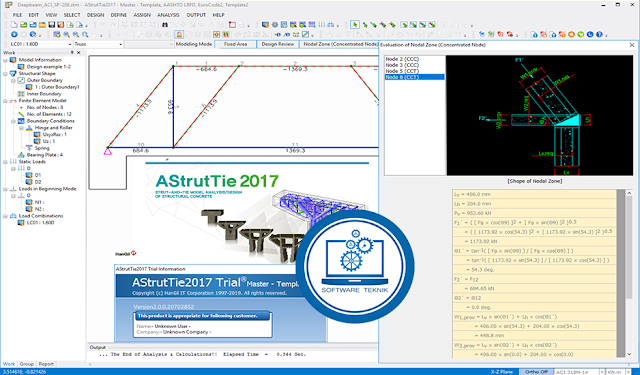Close the Evaluation of Nodal Zone panel
The image size is (640, 375).
pyautogui.click(x=632, y=45)
